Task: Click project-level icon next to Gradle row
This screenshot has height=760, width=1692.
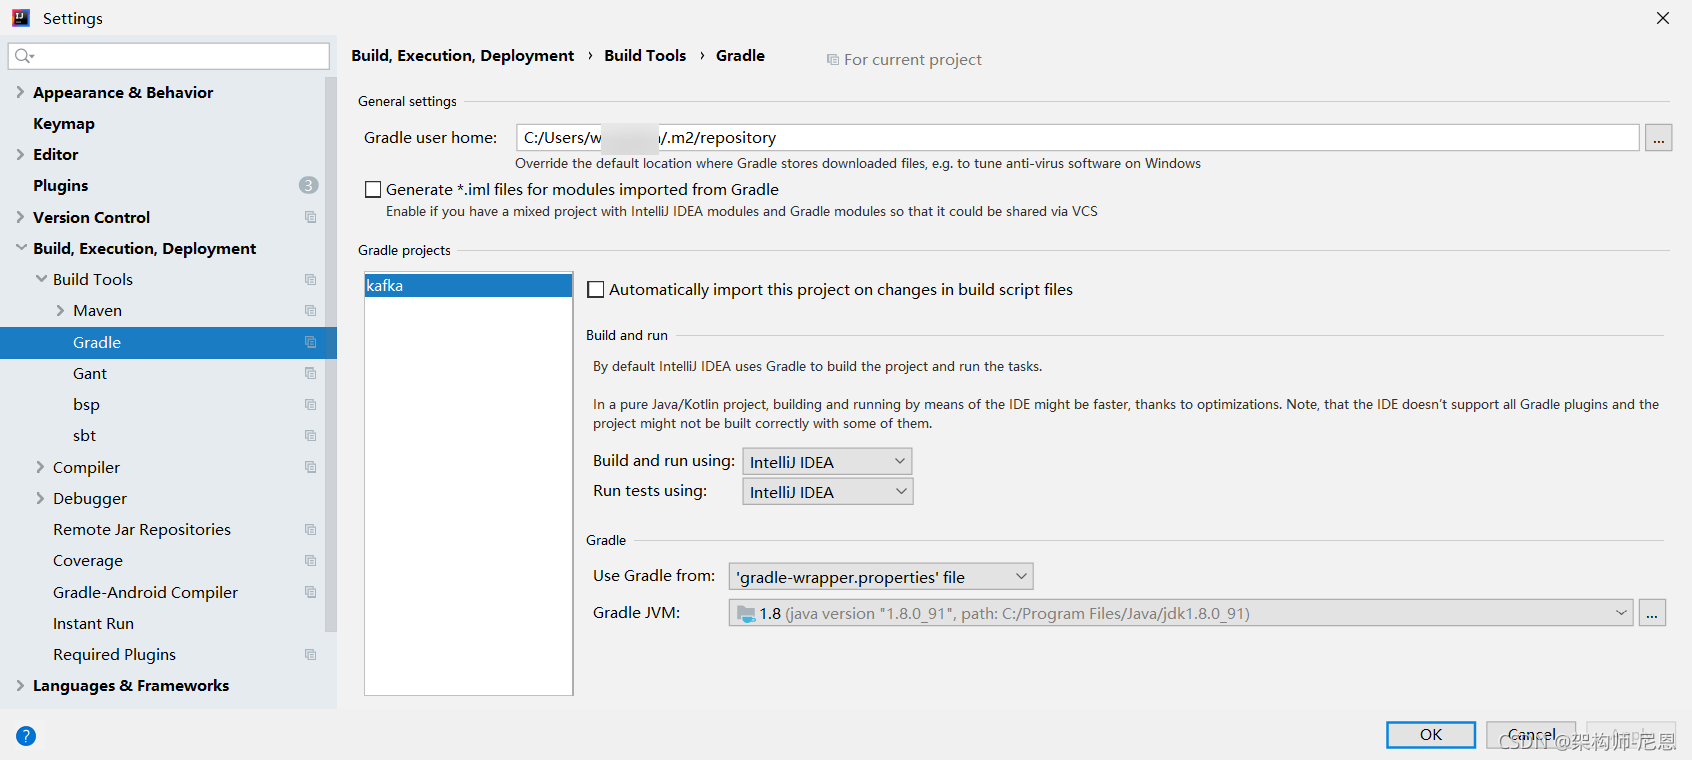Action: click(310, 342)
